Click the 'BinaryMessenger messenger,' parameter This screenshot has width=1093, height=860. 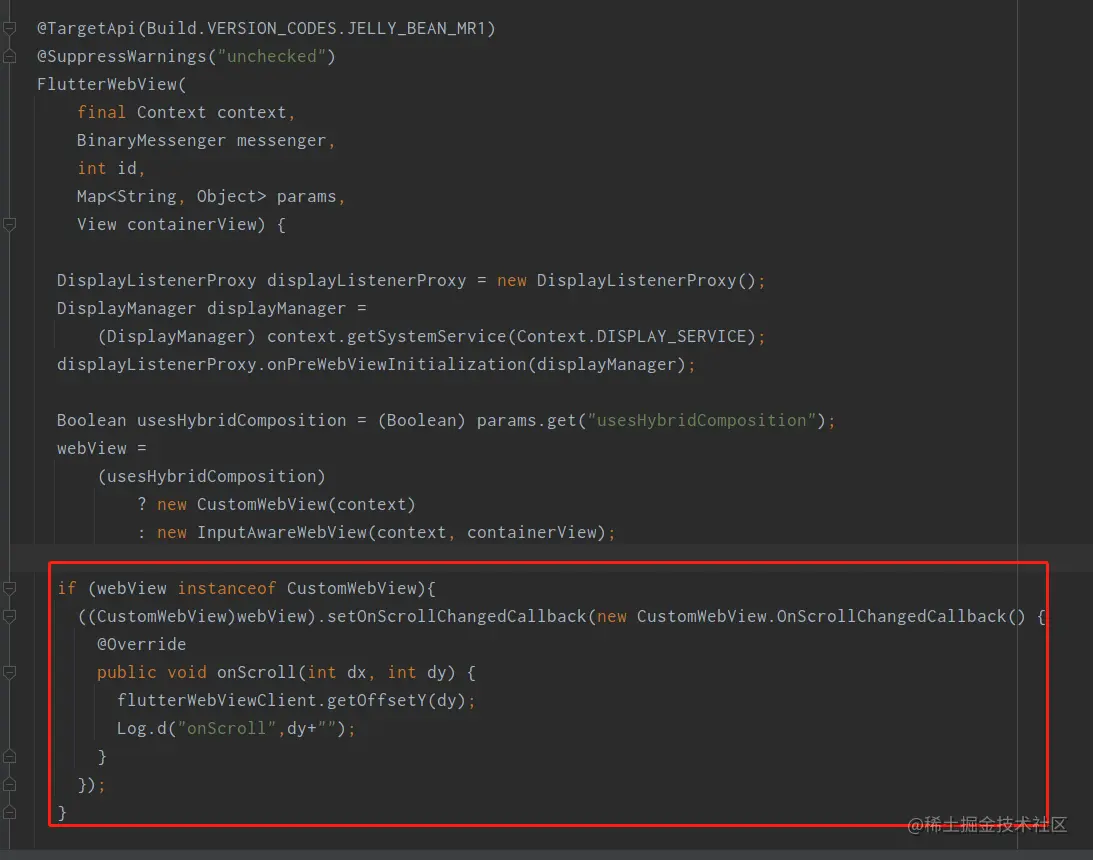[206, 140]
